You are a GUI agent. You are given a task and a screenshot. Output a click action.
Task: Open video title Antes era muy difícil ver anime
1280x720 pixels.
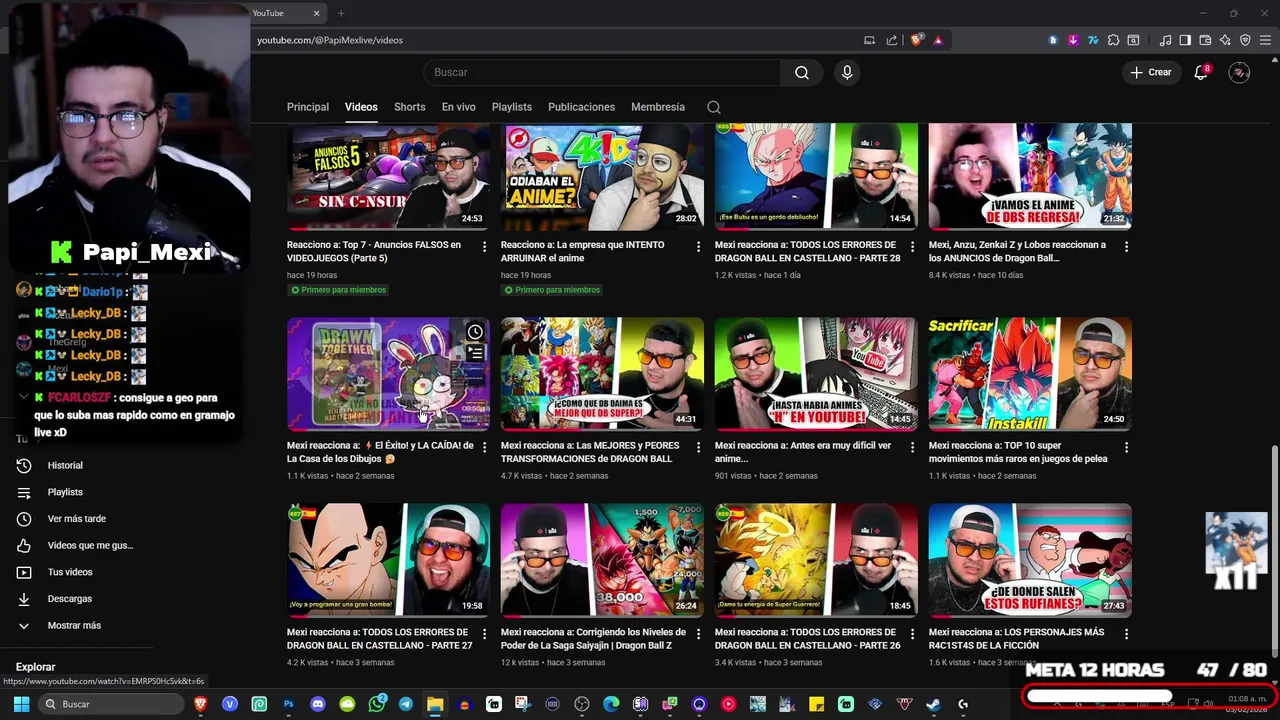point(803,452)
